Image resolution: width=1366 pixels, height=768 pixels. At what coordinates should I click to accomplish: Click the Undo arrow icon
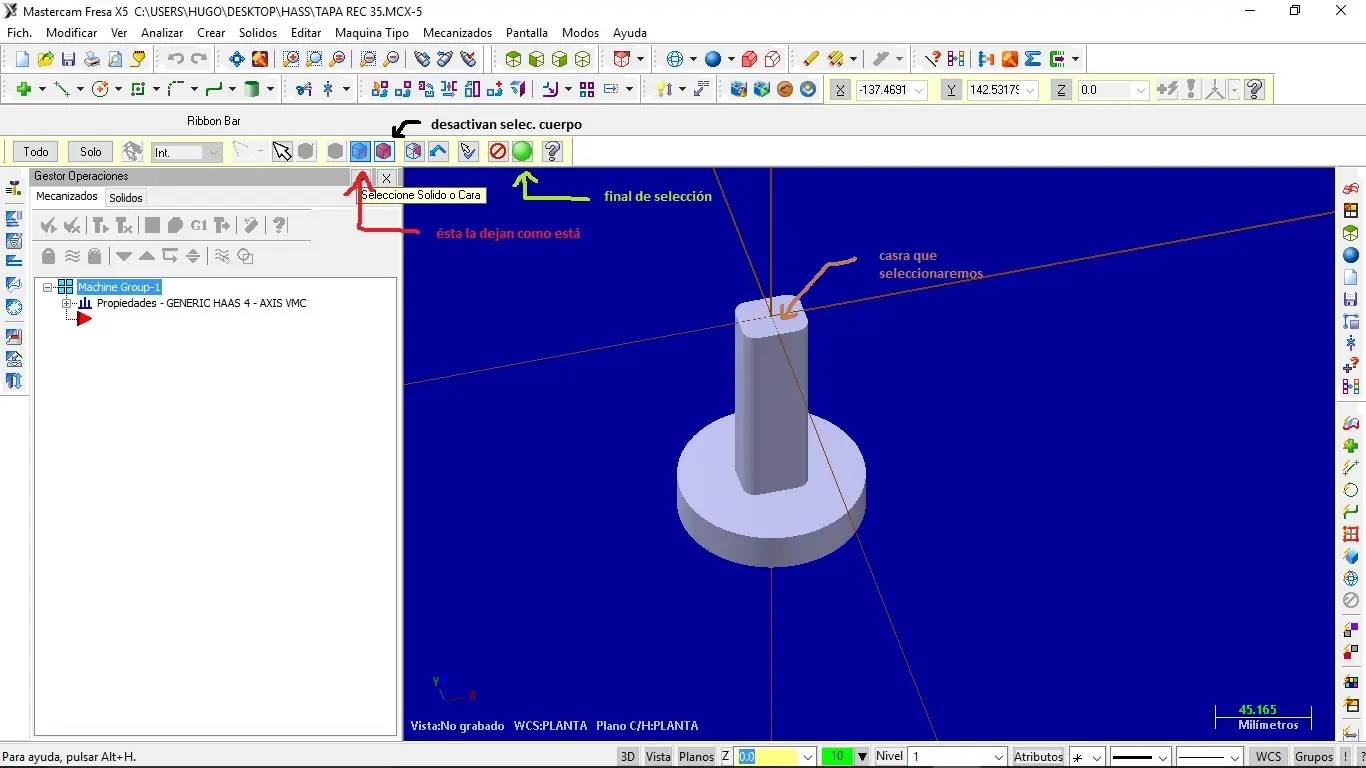click(x=175, y=59)
